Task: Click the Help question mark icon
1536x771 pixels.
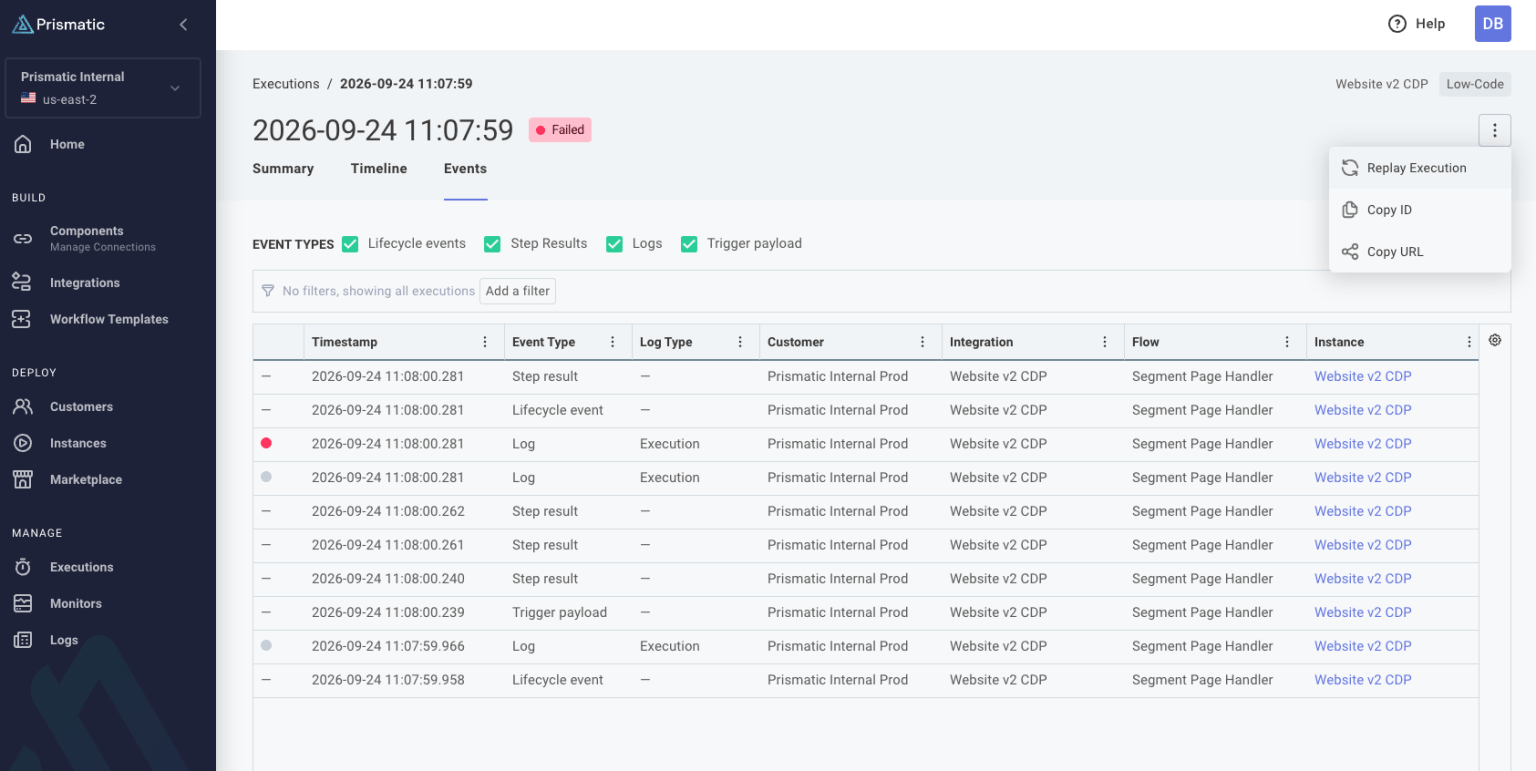Action: coord(1397,24)
